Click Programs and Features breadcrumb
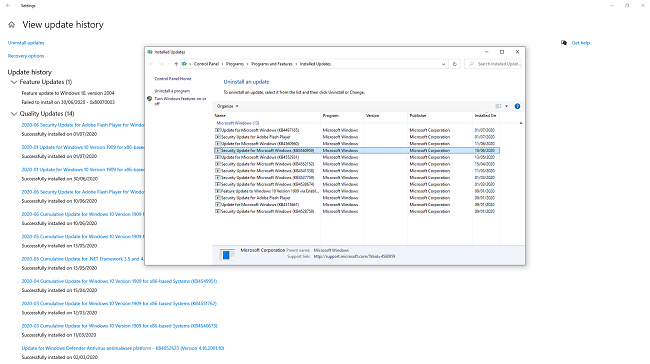The height and width of the screenshot is (364, 650). [x=272, y=64]
